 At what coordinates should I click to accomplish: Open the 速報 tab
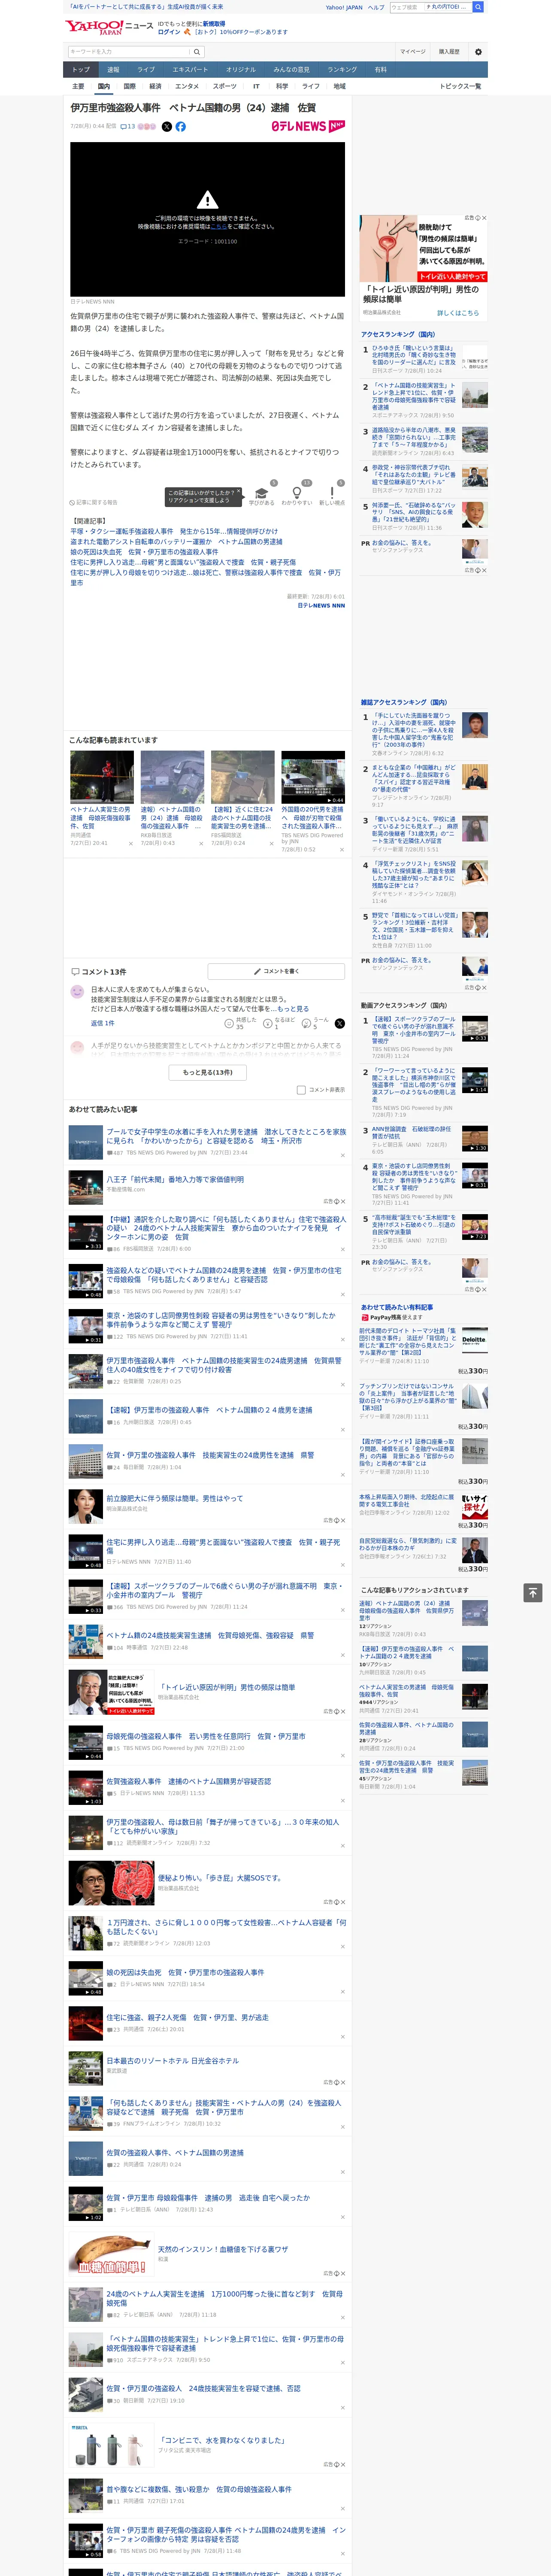[x=113, y=70]
